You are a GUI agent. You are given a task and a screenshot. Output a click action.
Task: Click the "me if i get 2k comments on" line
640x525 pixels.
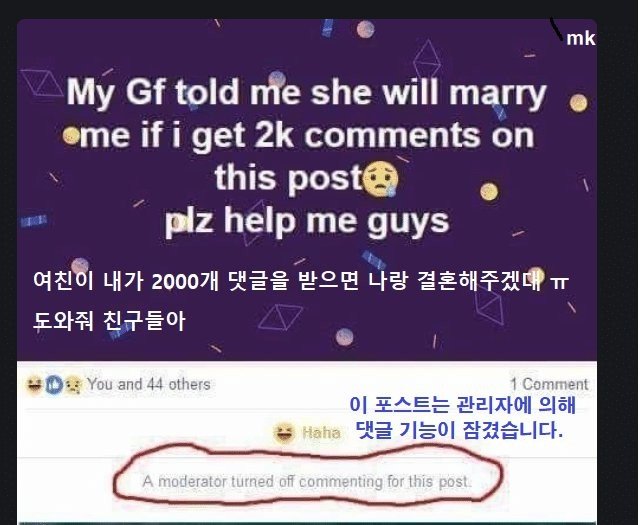tap(307, 136)
